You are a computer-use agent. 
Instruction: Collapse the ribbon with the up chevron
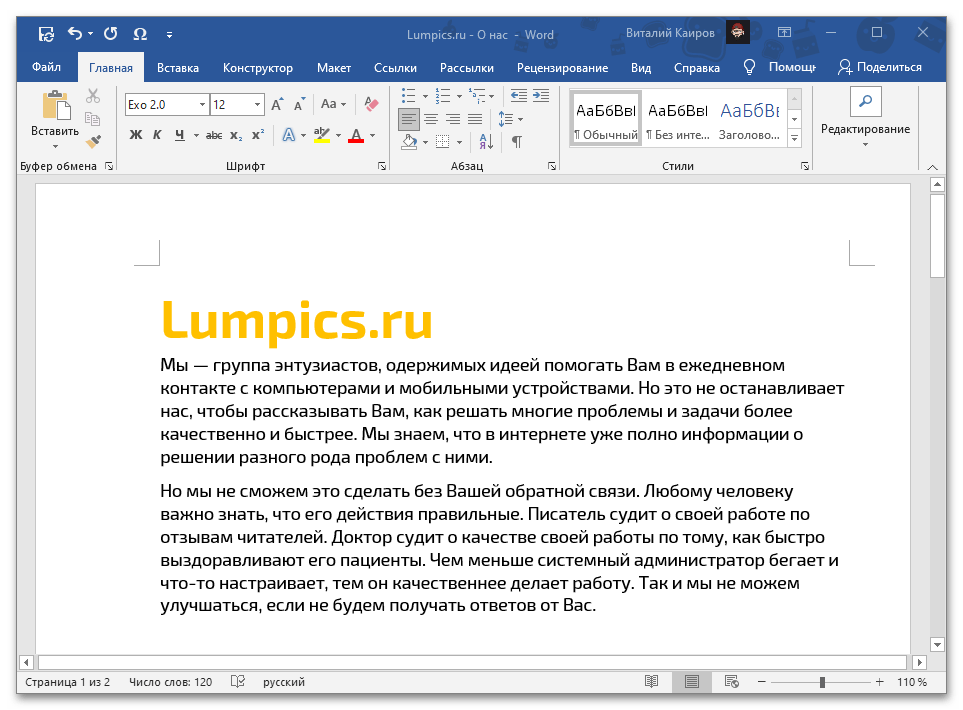[x=932, y=166]
